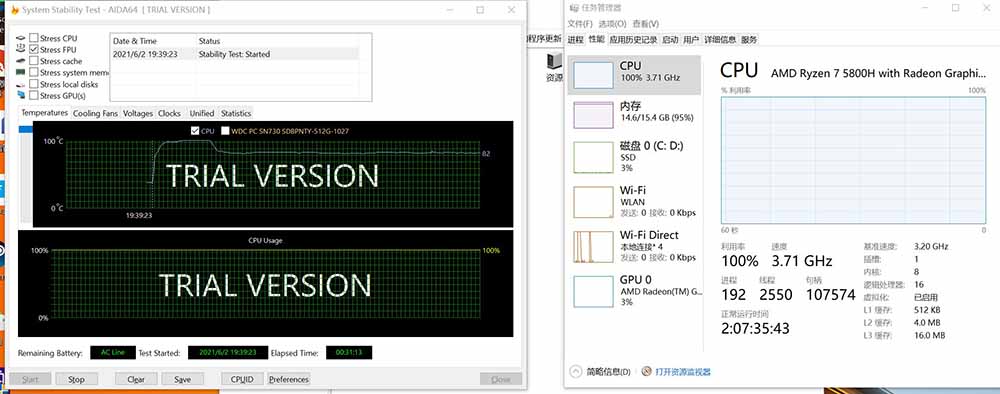This screenshot has width=1000, height=394.
Task: Click the uptime value 2:07:35:43
Action: coord(756,328)
